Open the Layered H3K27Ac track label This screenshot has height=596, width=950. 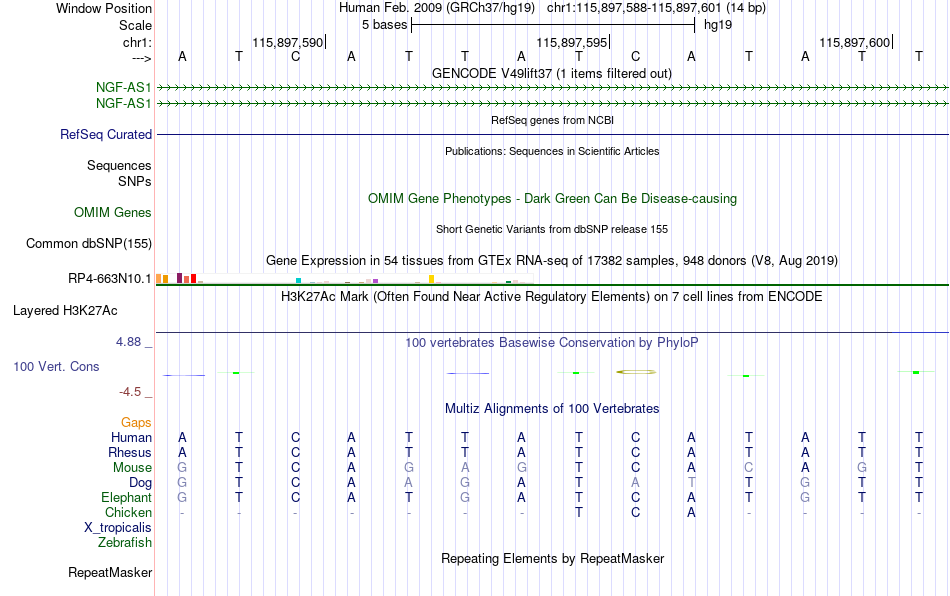tap(65, 311)
